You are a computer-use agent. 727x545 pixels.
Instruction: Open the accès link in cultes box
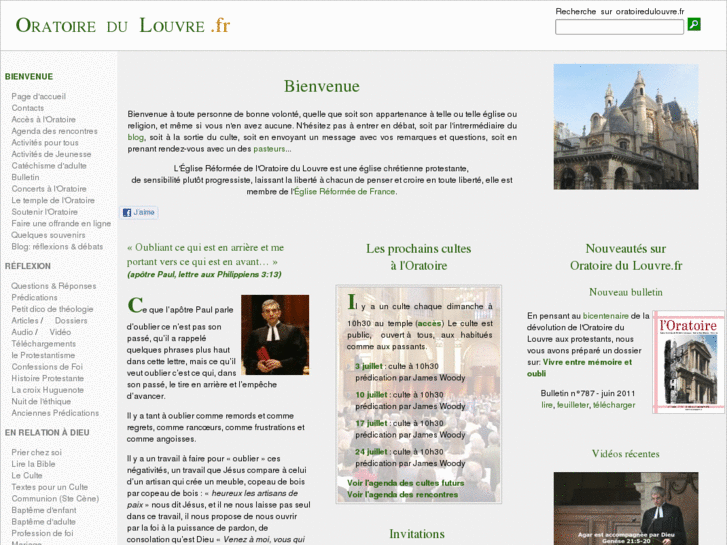click(430, 324)
